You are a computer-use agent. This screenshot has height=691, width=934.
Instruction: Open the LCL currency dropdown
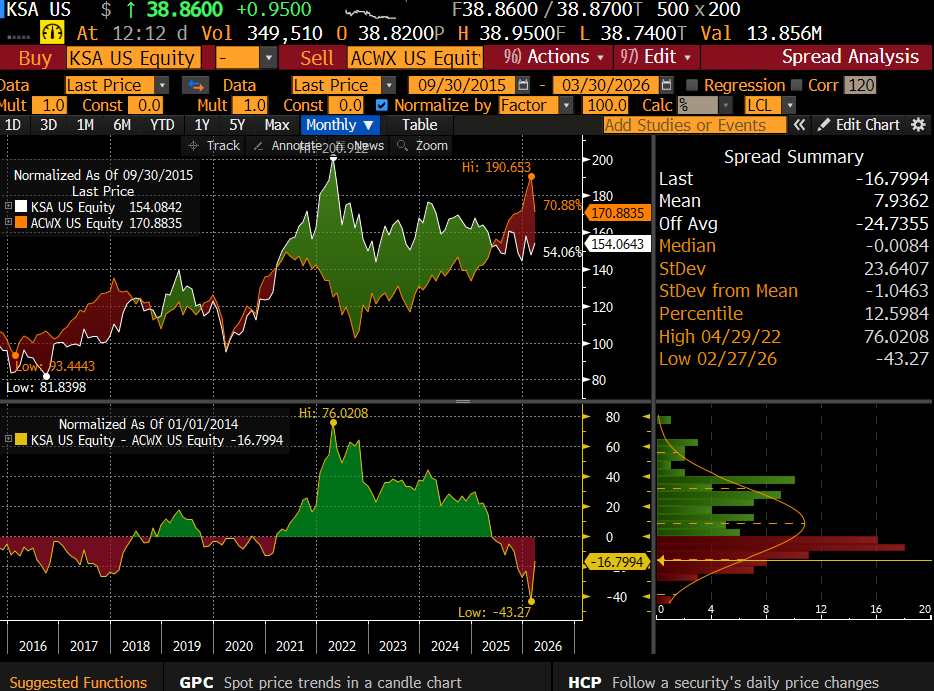pos(763,105)
